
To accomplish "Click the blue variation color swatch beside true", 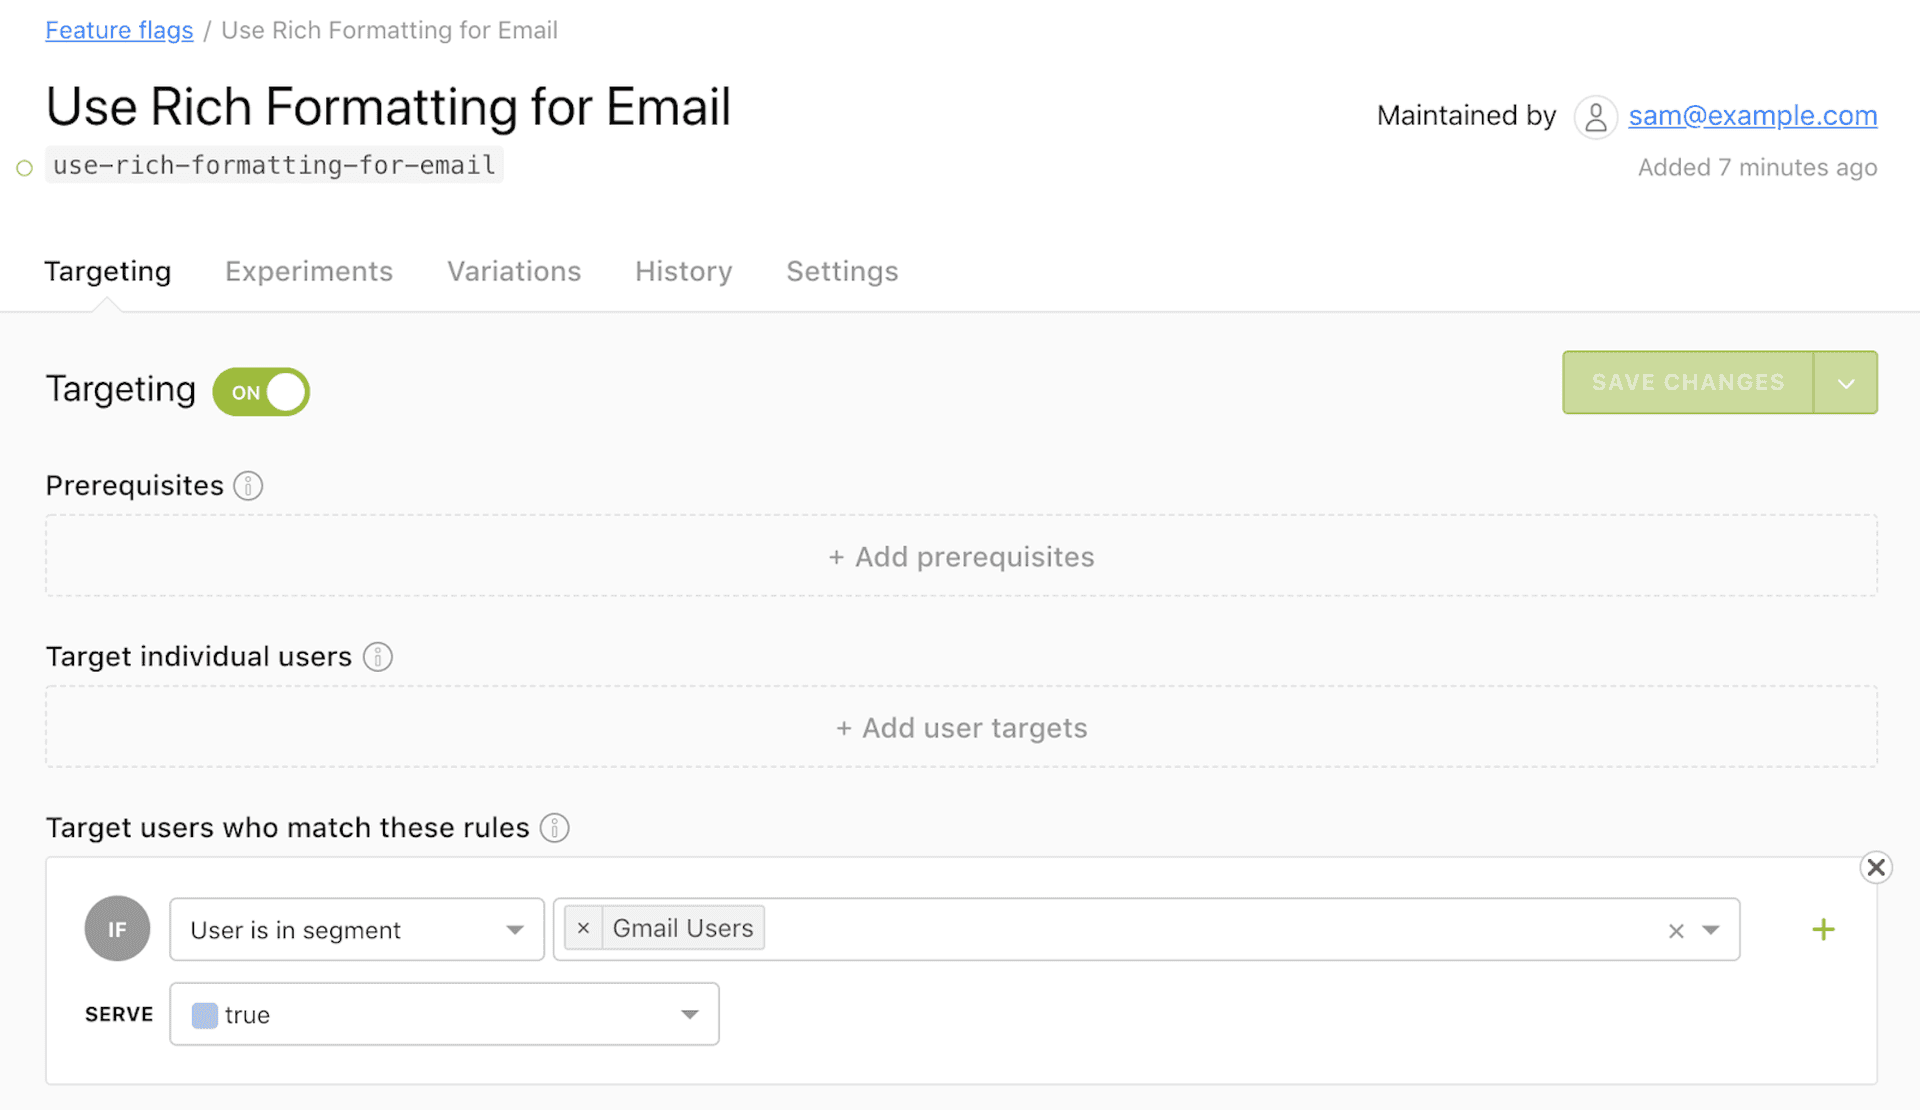I will [204, 1014].
